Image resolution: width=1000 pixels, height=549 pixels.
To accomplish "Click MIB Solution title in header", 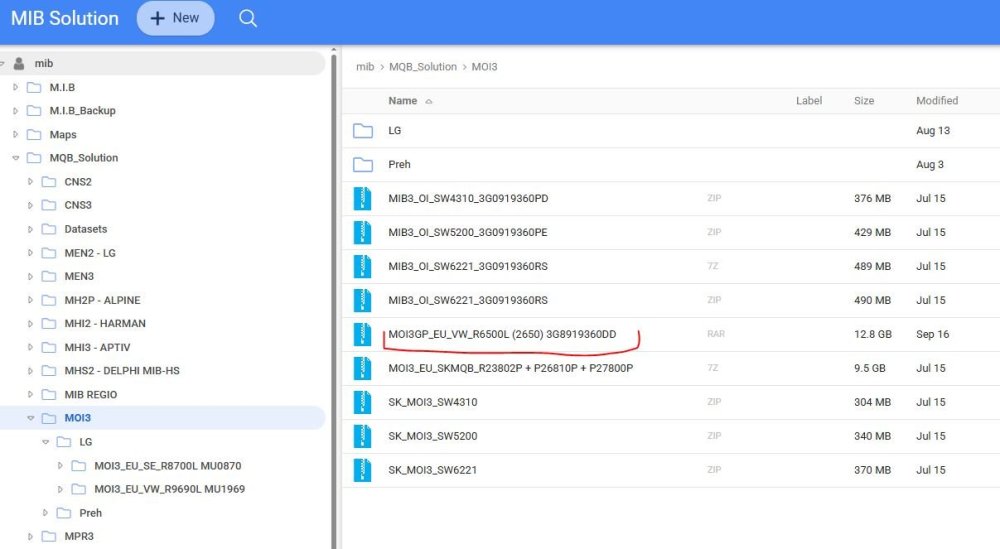I will pos(65,18).
